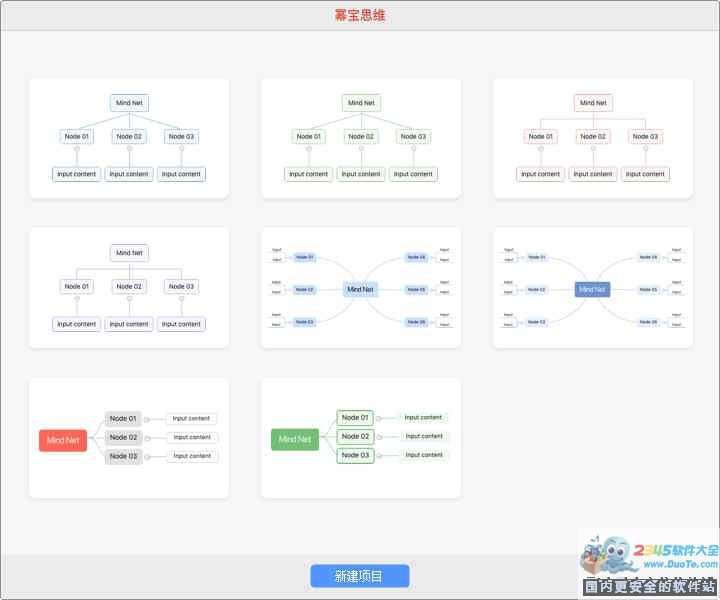This screenshot has height=600, width=720.
Task: Select the green Mind Net horizontal template
Action: pos(361,438)
